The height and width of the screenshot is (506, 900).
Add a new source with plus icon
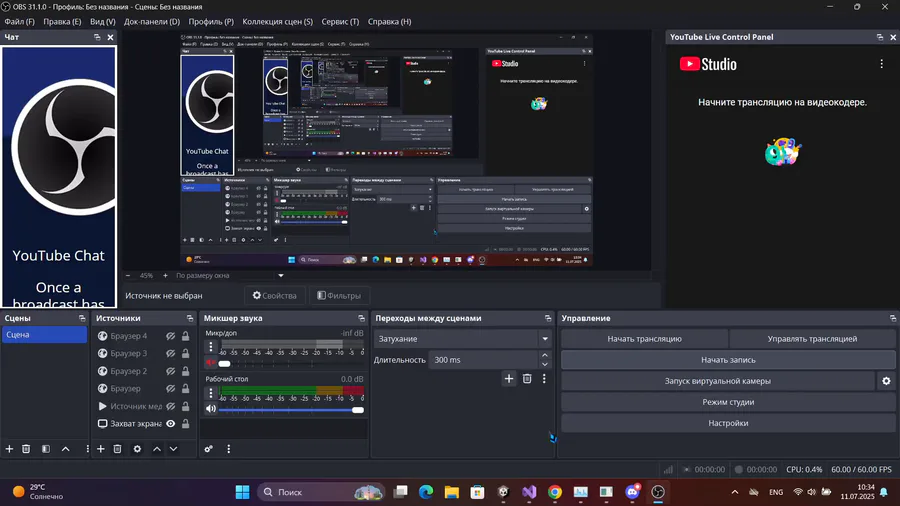click(x=100, y=449)
